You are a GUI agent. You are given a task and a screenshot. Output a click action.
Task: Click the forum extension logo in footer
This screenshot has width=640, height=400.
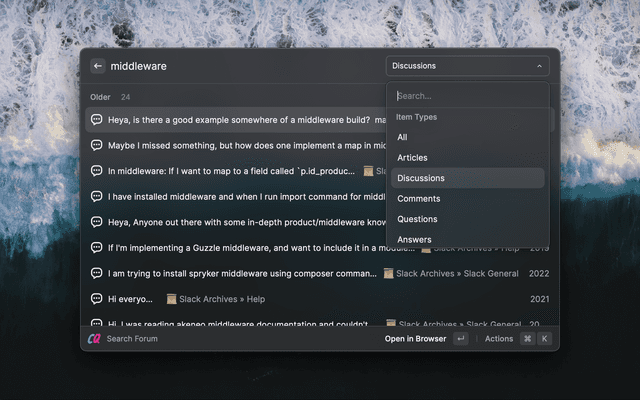click(x=94, y=339)
